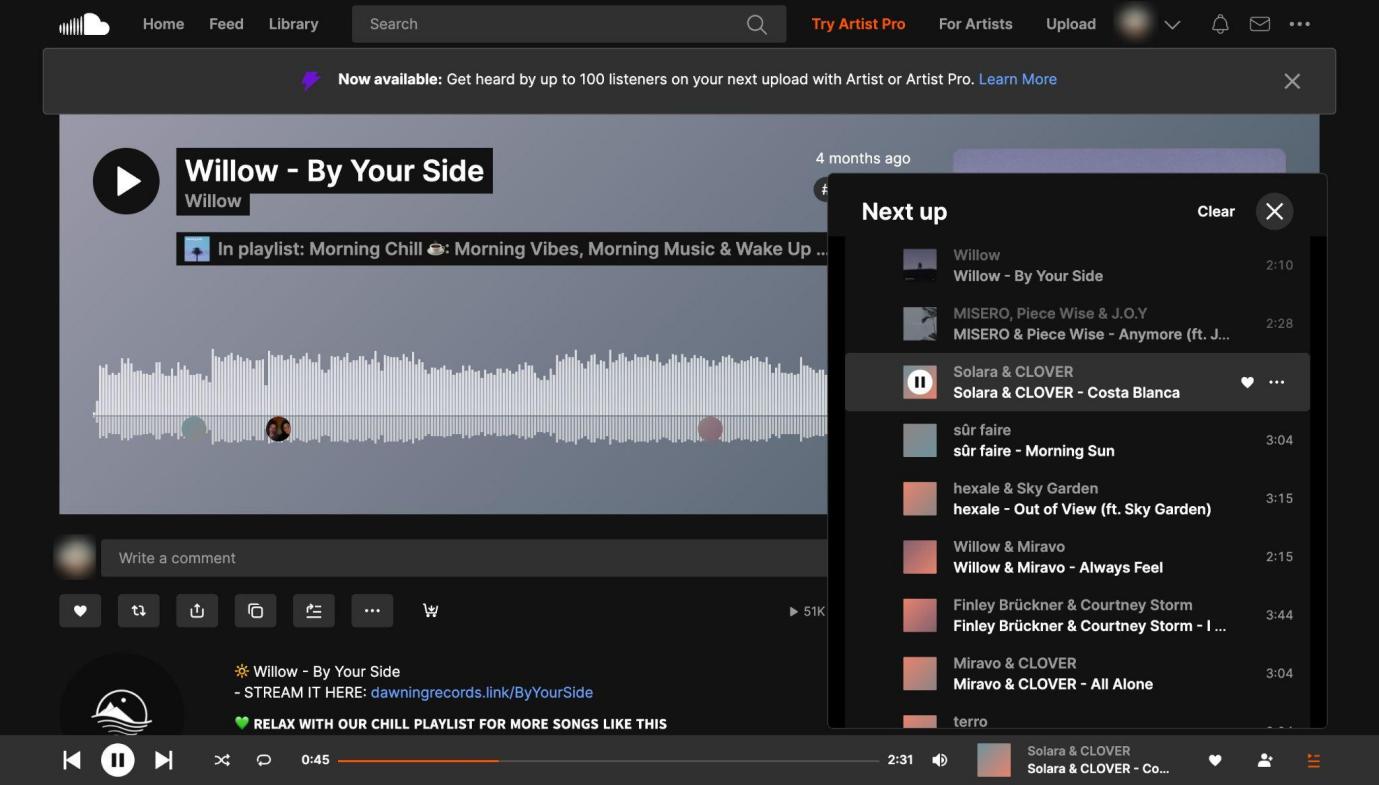Image resolution: width=1379 pixels, height=785 pixels.
Task: Pause playback in the bottom player
Action: tap(118, 761)
